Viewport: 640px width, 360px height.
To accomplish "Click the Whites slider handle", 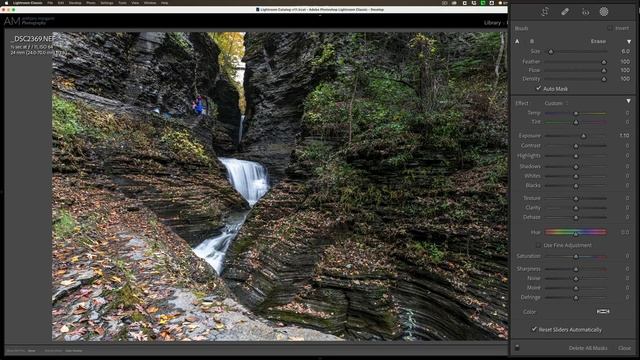I will click(x=576, y=176).
